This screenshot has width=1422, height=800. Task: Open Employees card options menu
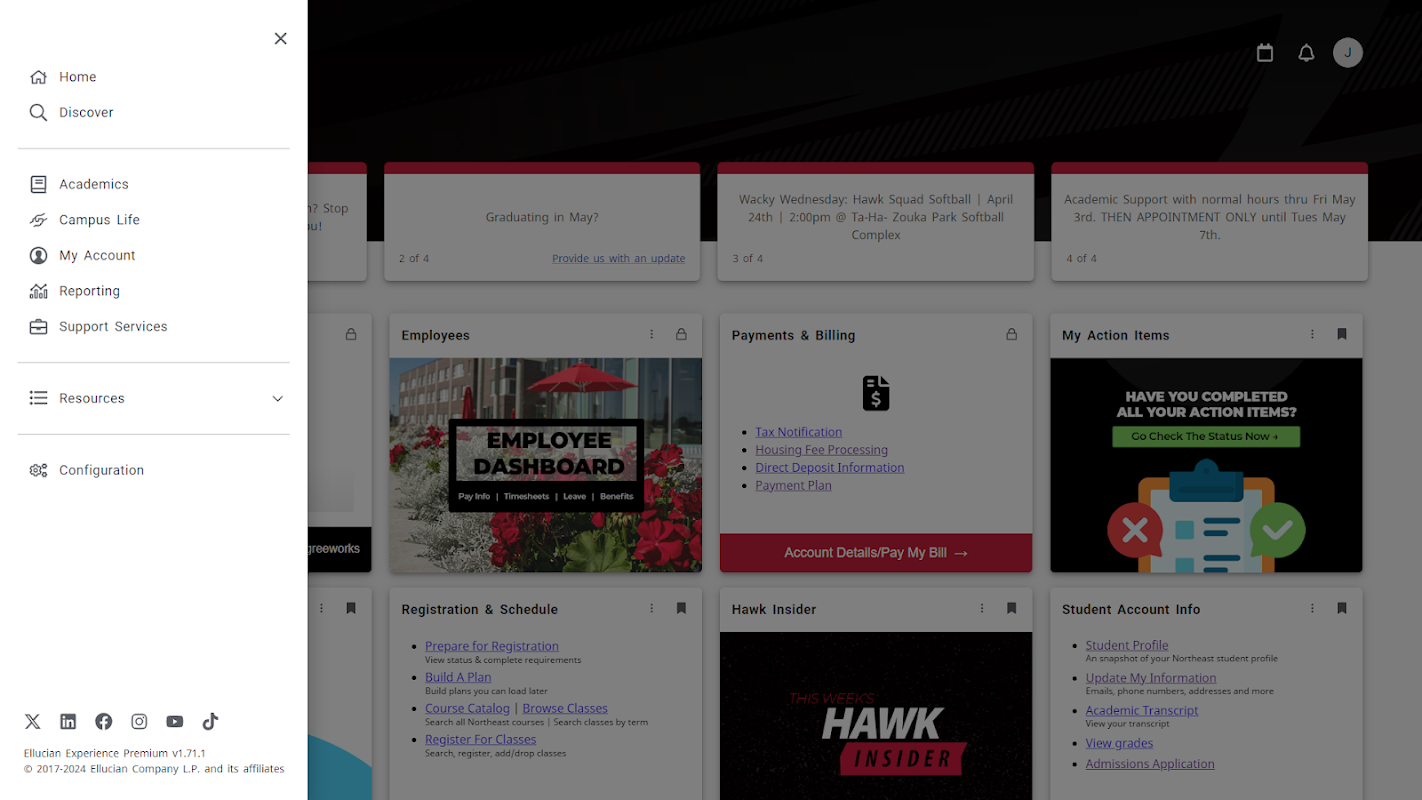(652, 334)
